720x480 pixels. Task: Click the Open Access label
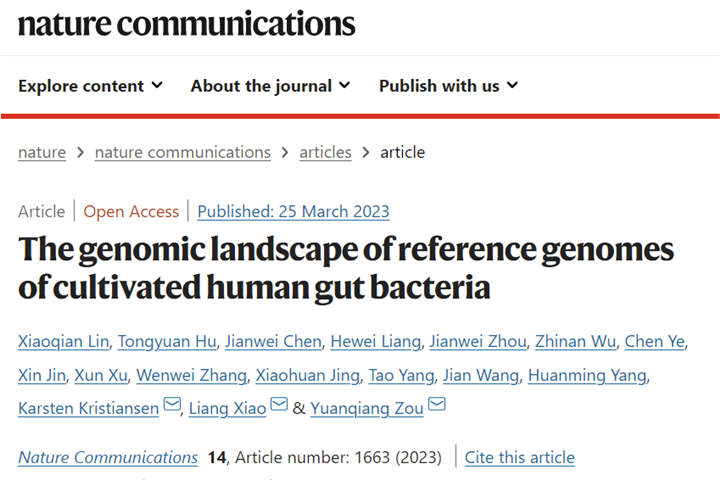(x=131, y=211)
